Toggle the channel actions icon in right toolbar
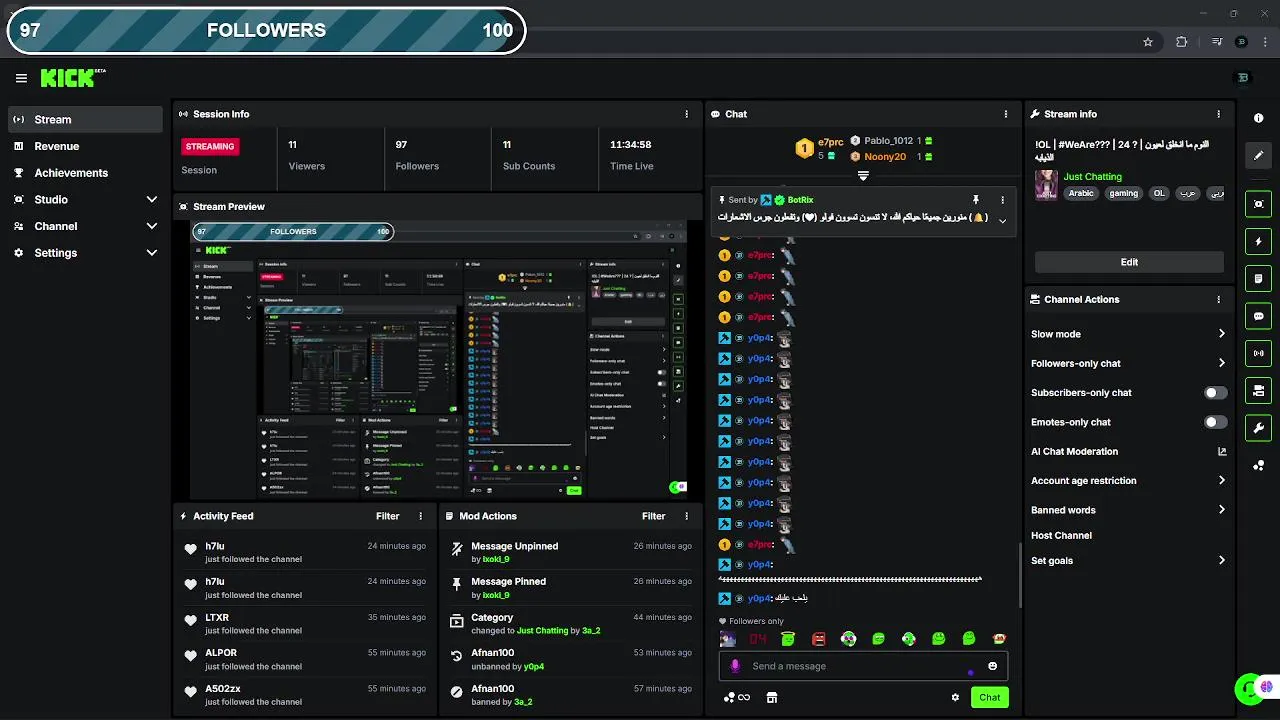Viewport: 1280px width, 720px height. (x=1258, y=390)
